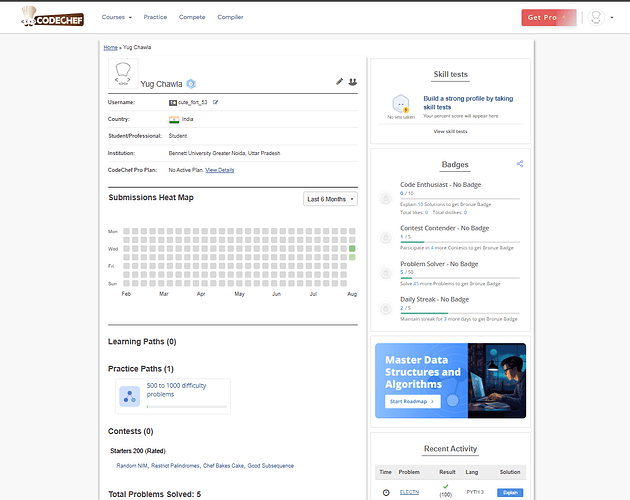
Task: Click the Problem Solver progress bar
Action: [x=460, y=278]
